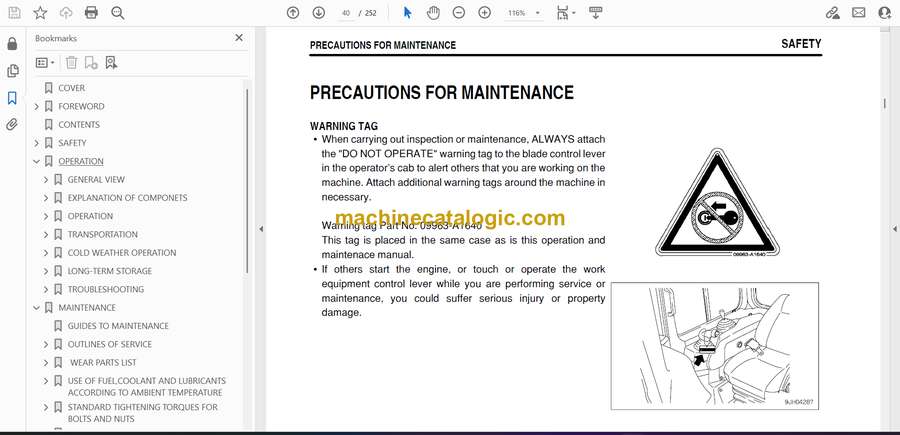The height and width of the screenshot is (435, 900).
Task: Activate the Hand pan tool
Action: [x=433, y=13]
